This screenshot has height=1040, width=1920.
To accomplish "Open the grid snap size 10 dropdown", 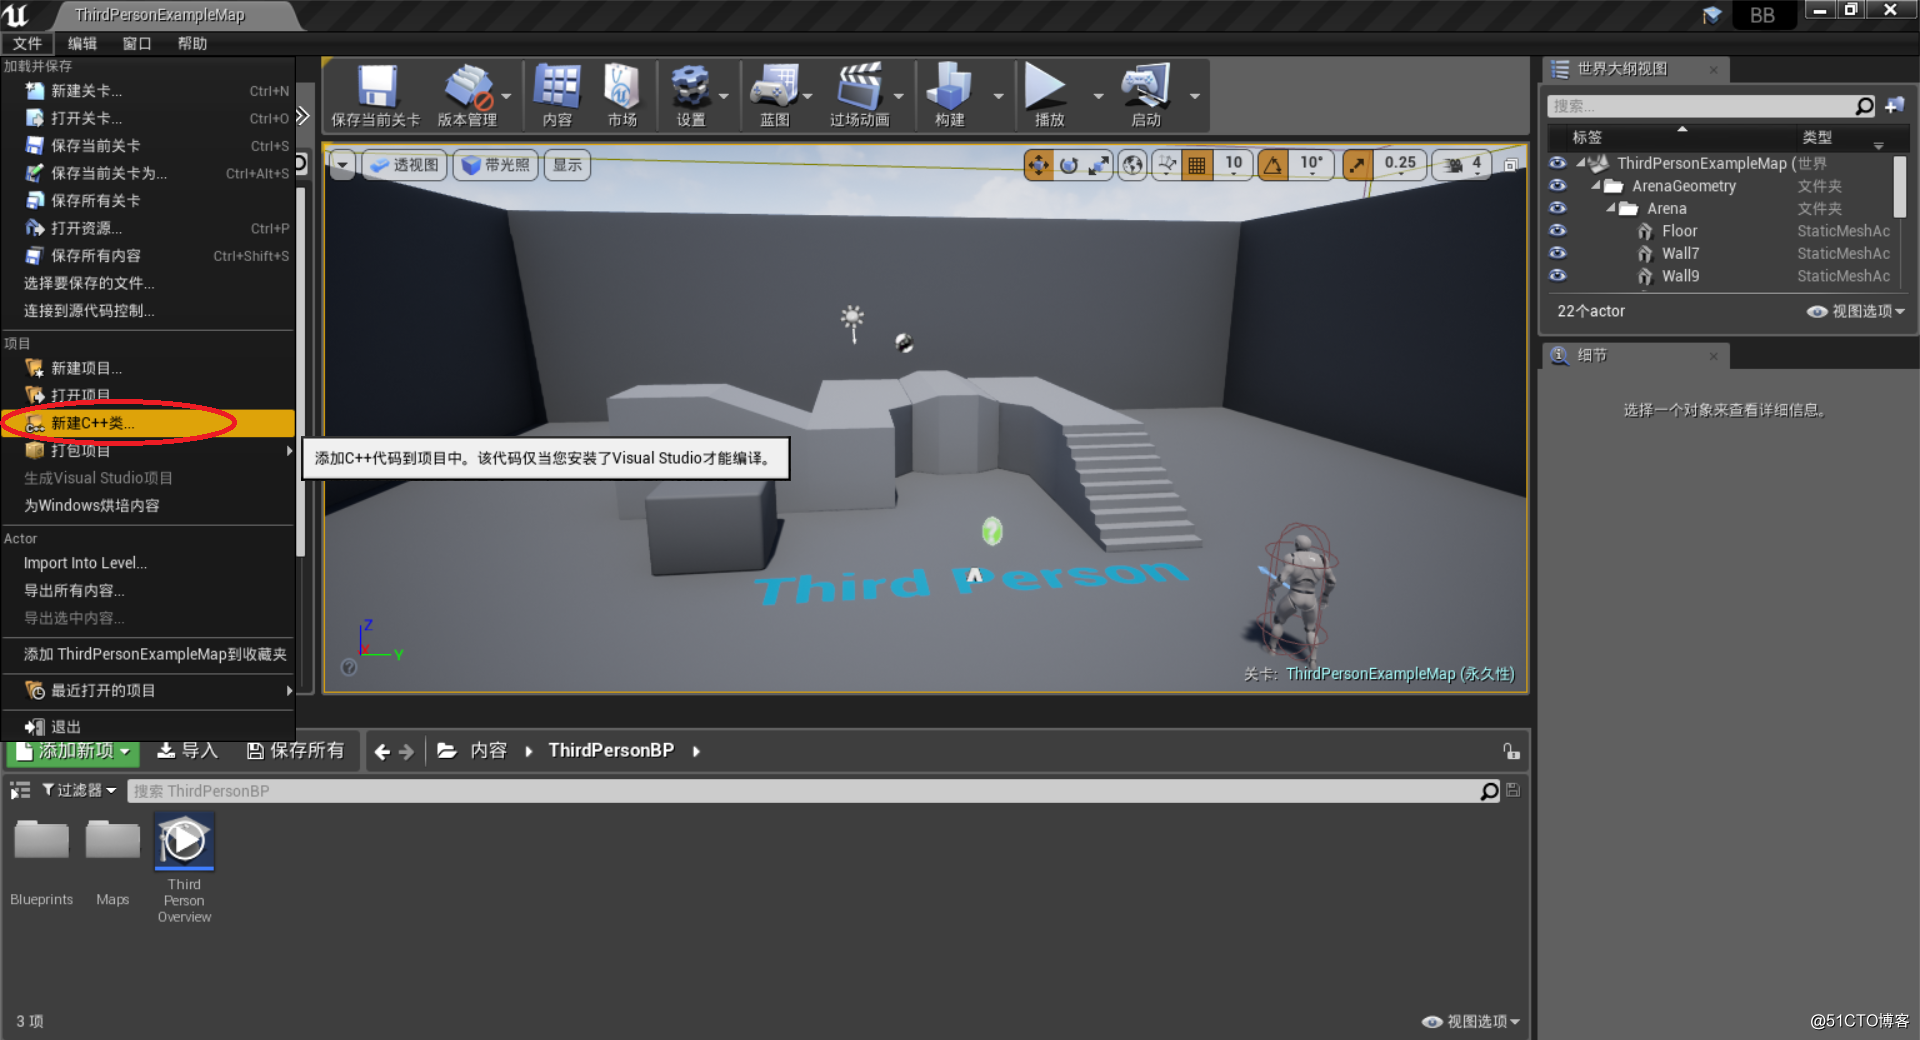I will 1234,165.
